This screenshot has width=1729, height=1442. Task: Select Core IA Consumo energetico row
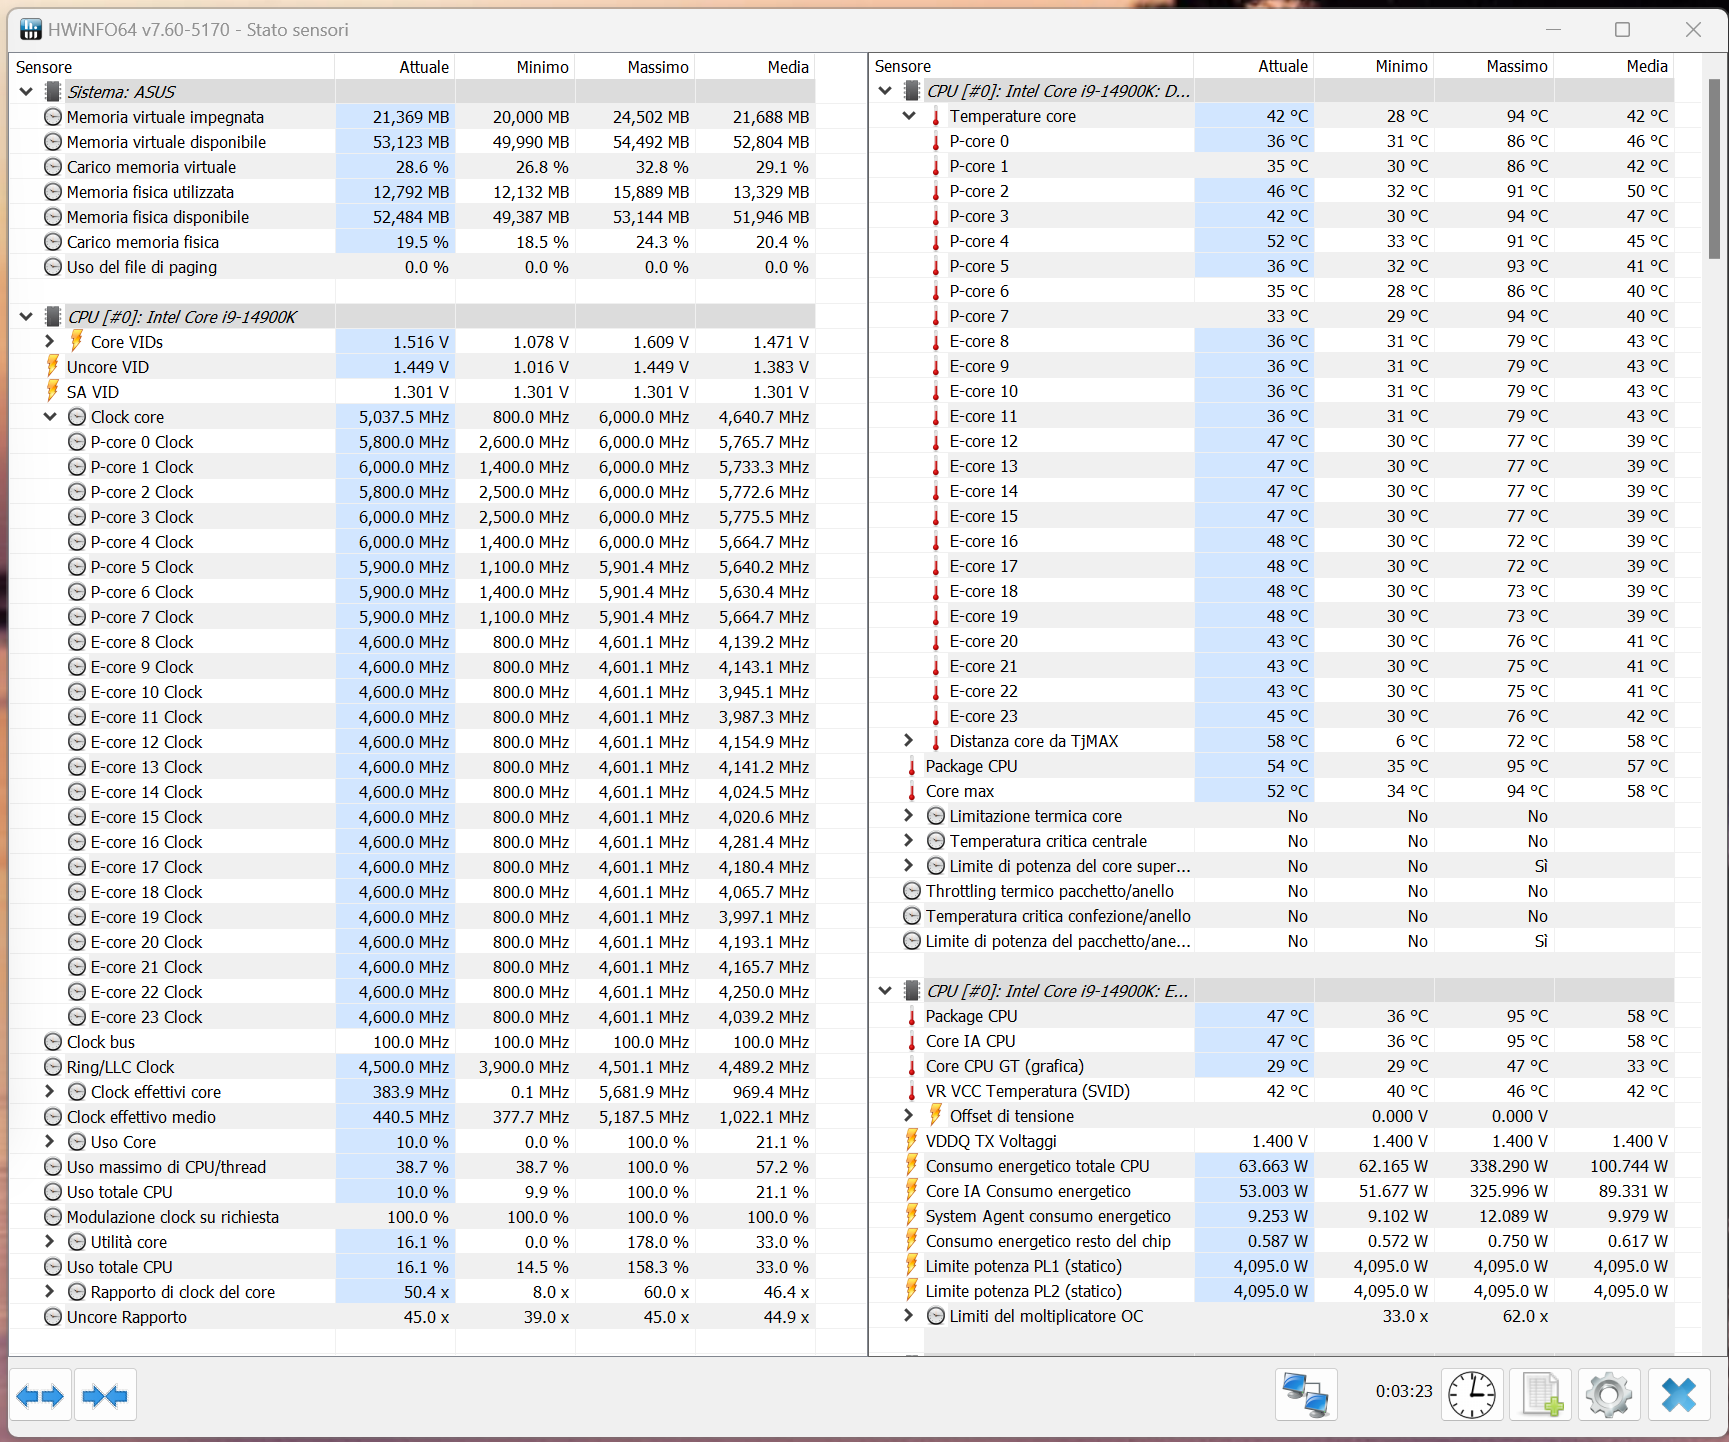(1272, 1191)
